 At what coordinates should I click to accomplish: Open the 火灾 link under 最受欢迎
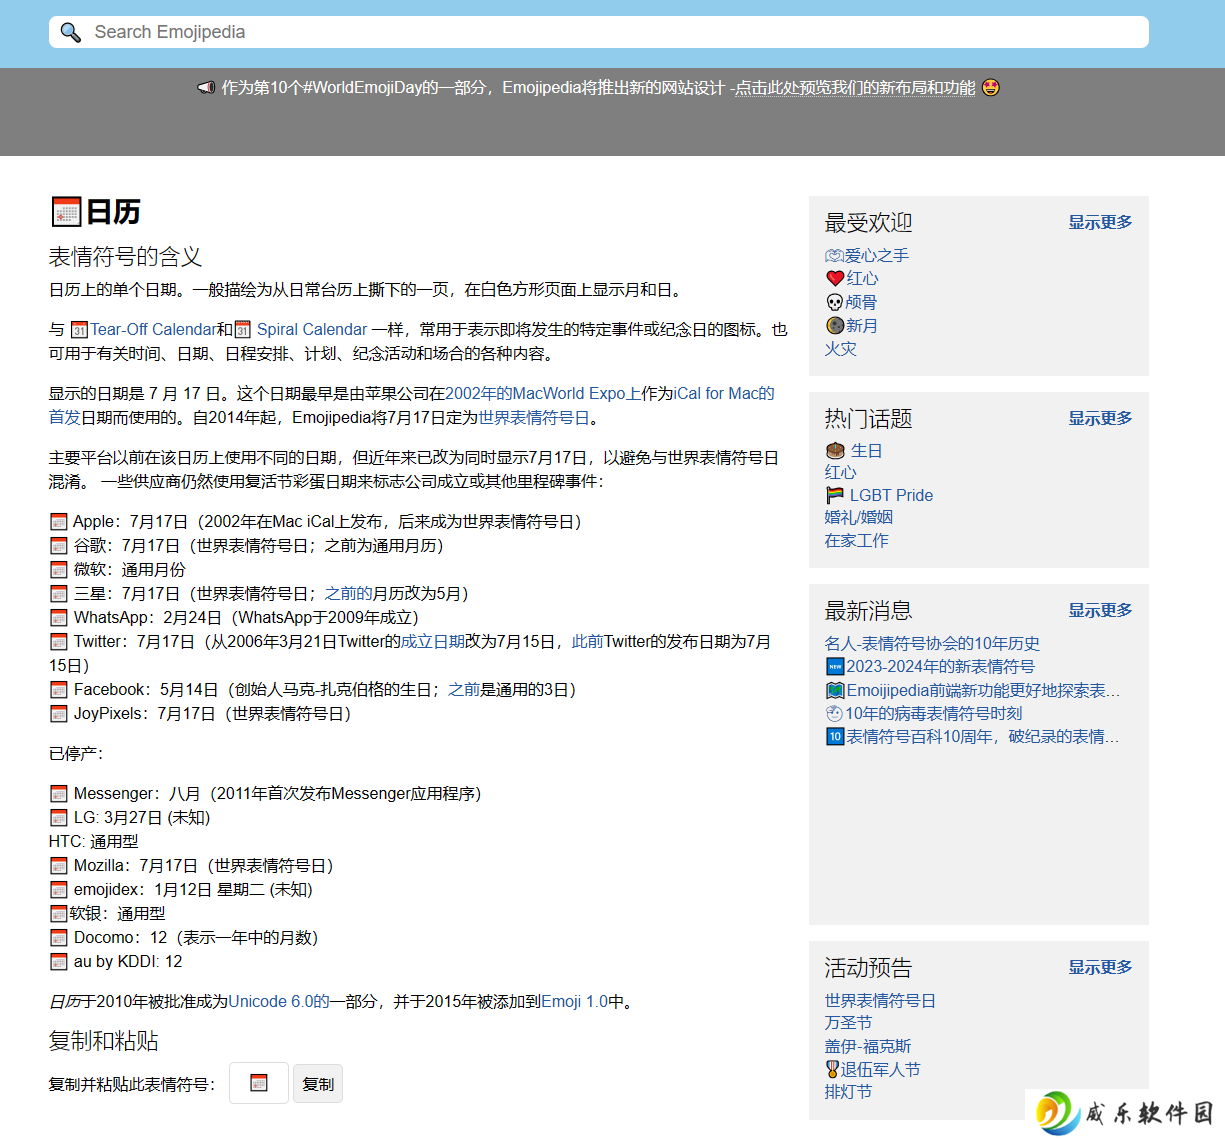841,349
